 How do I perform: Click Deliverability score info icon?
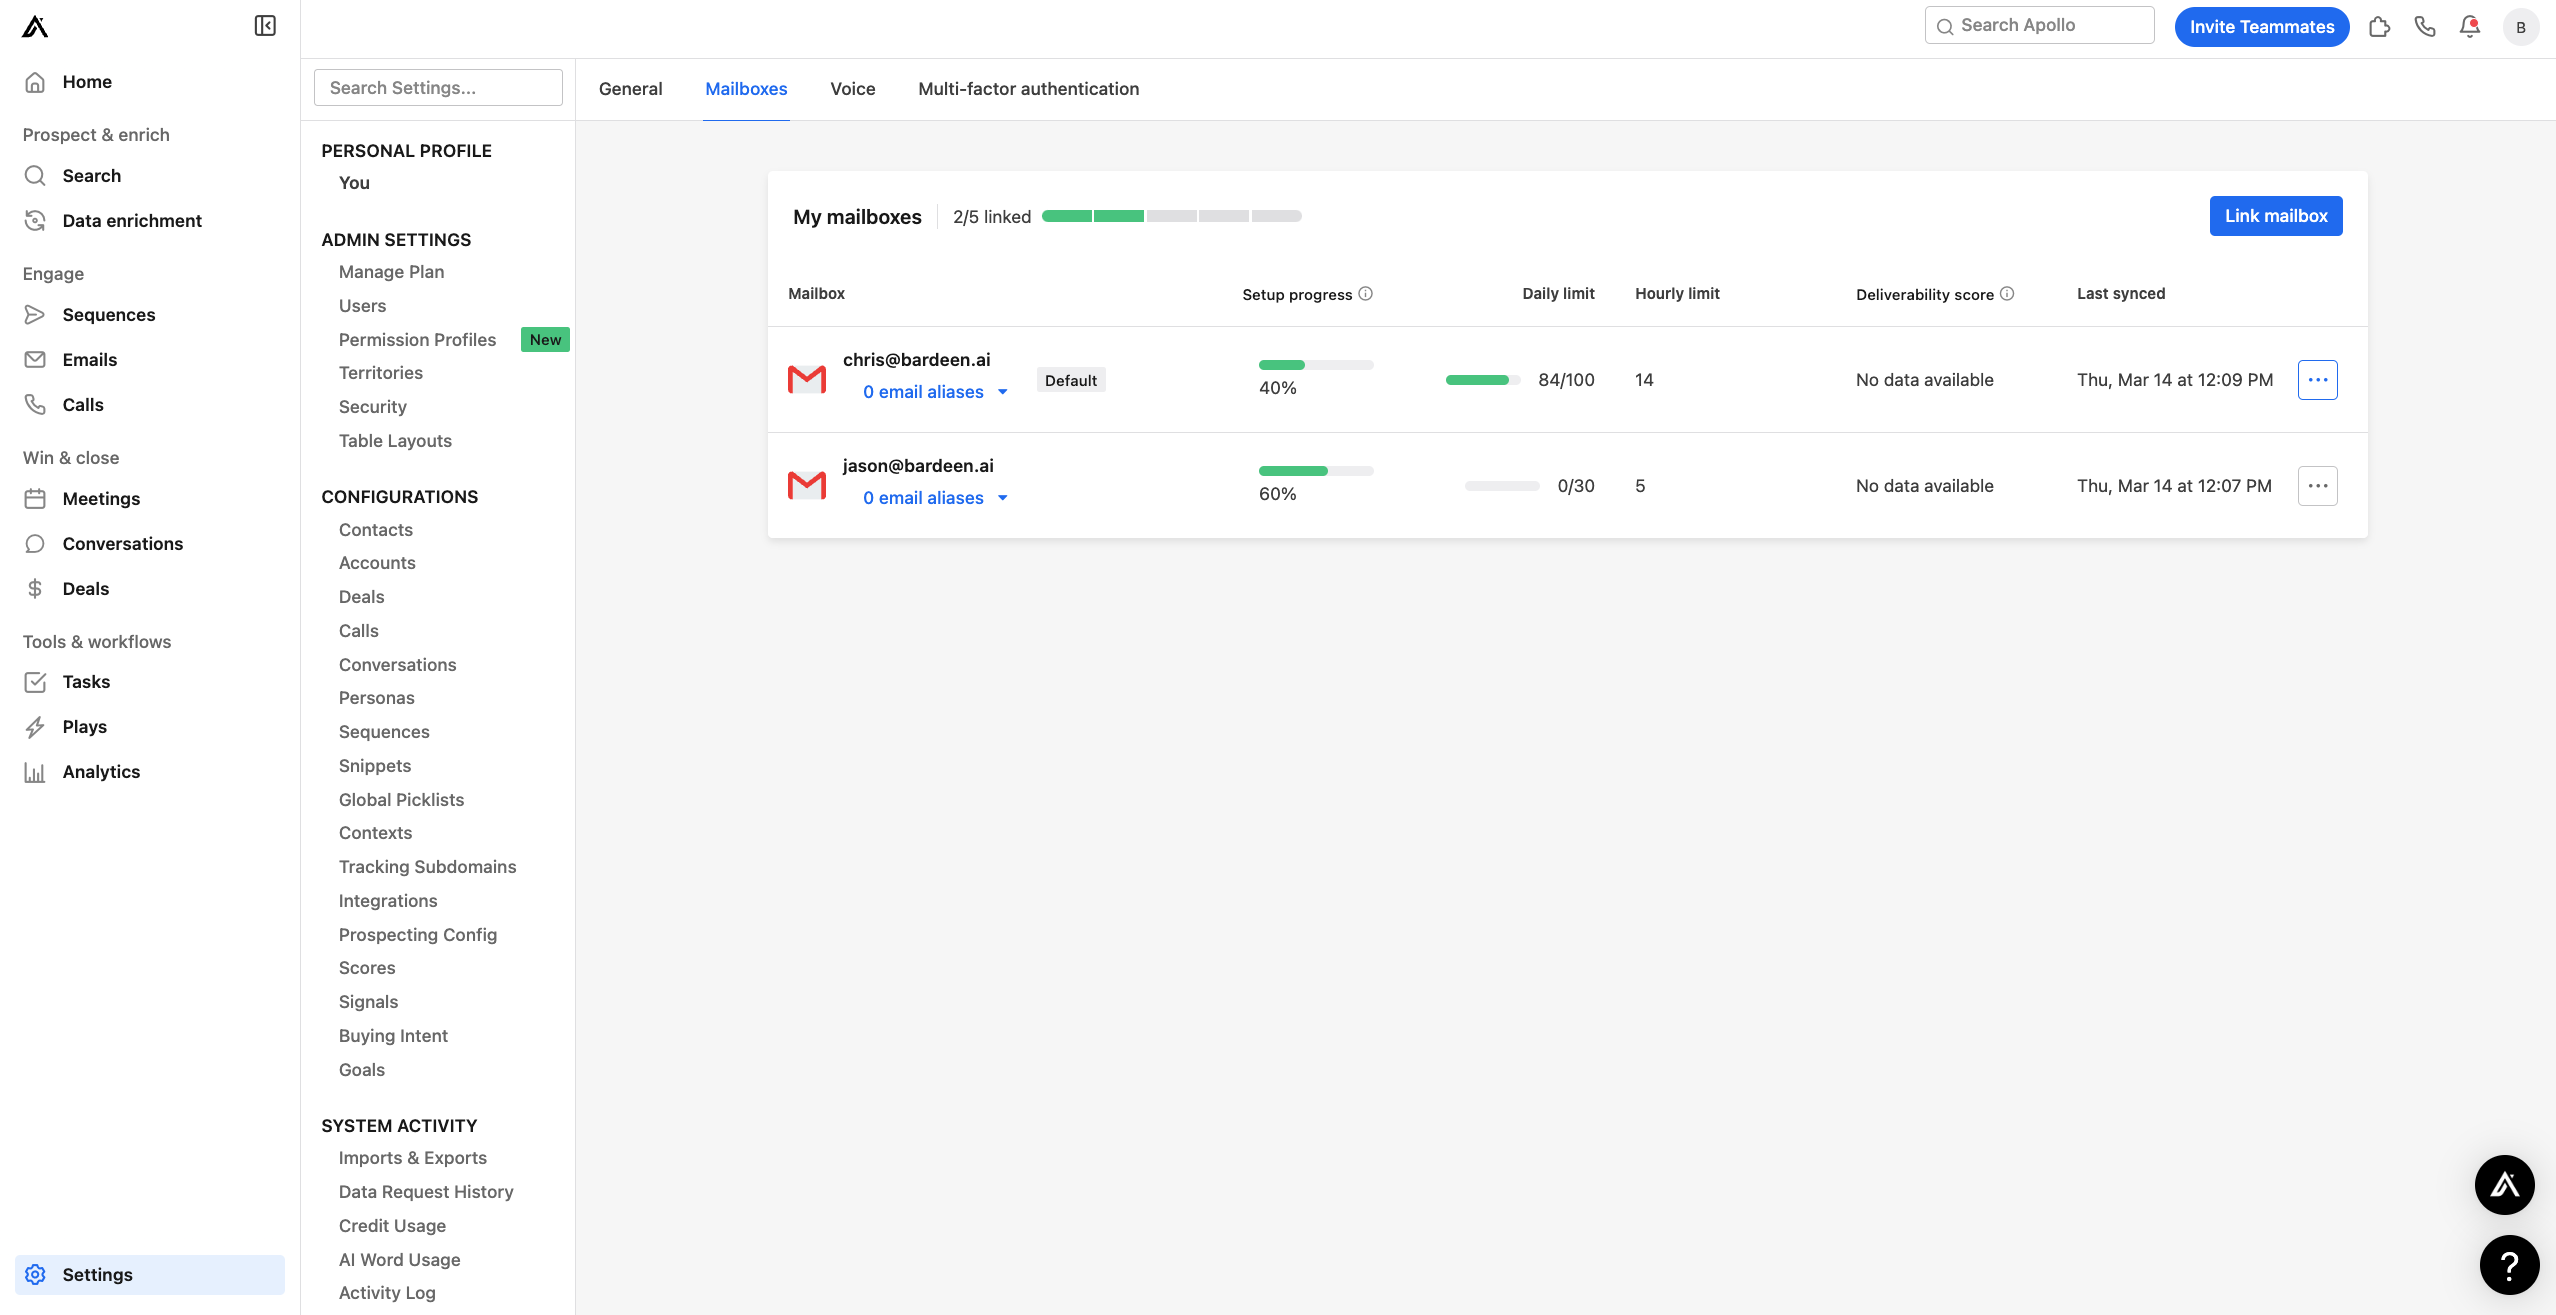(2007, 294)
